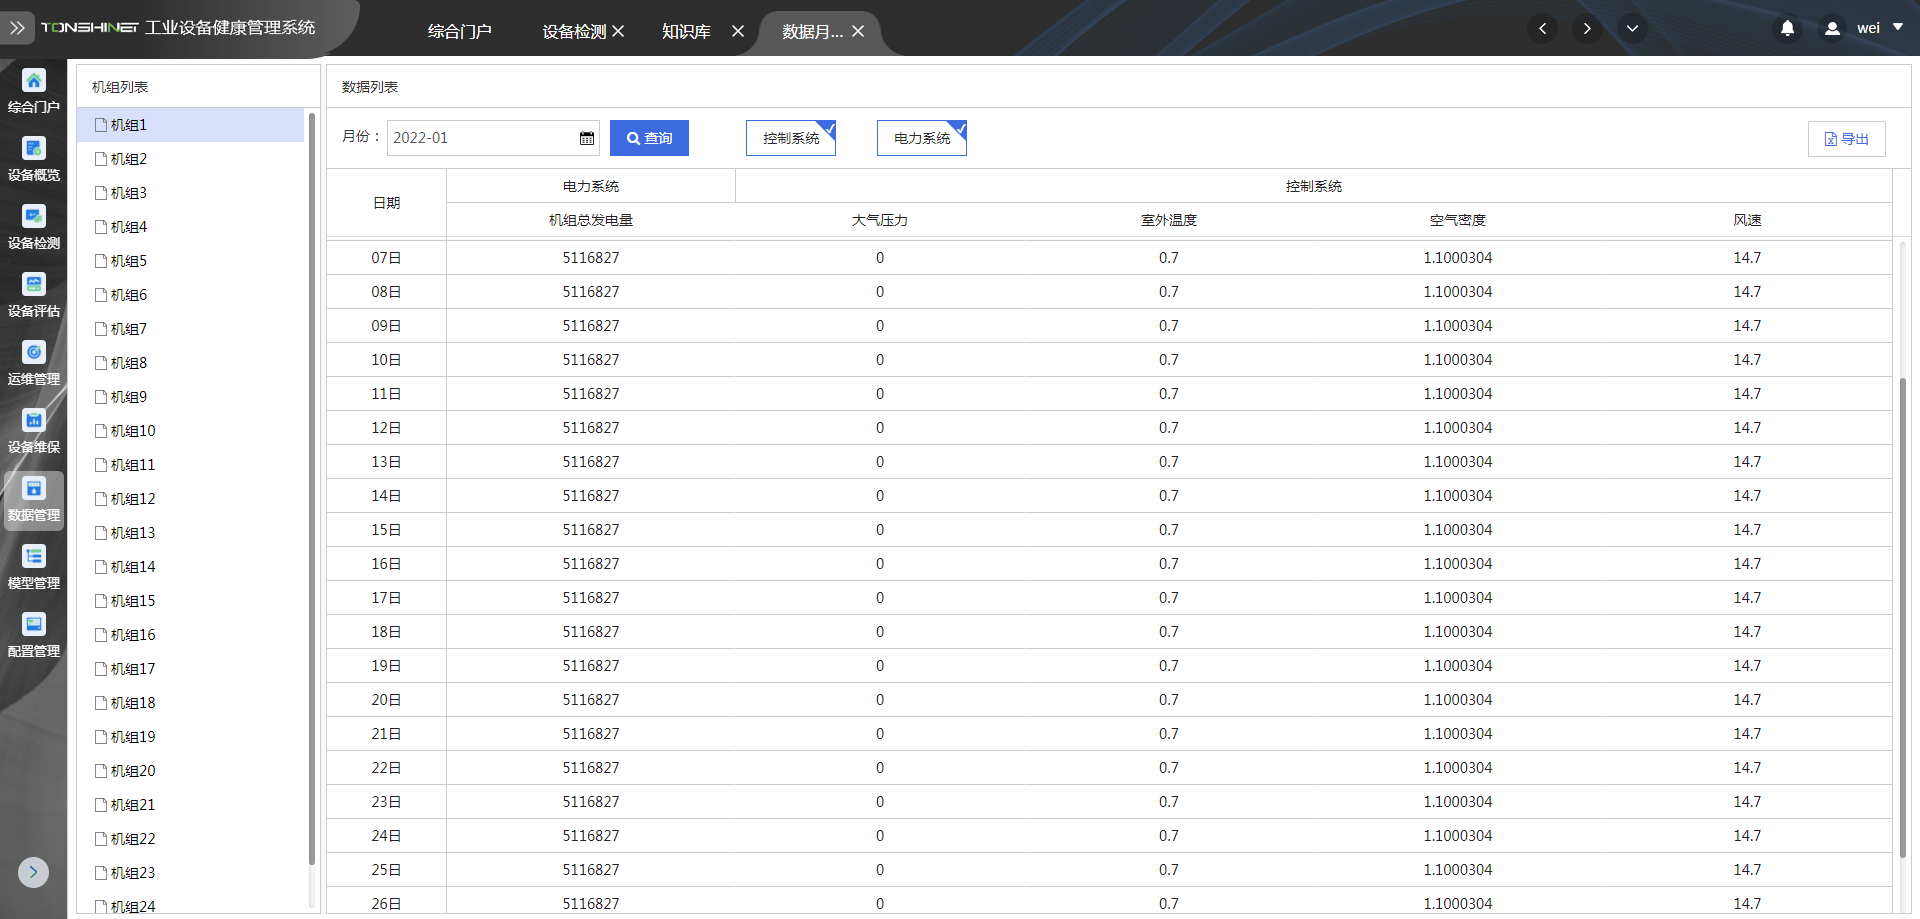Click the 查询 search button
Viewport: 1920px width, 919px height.
coord(649,138)
